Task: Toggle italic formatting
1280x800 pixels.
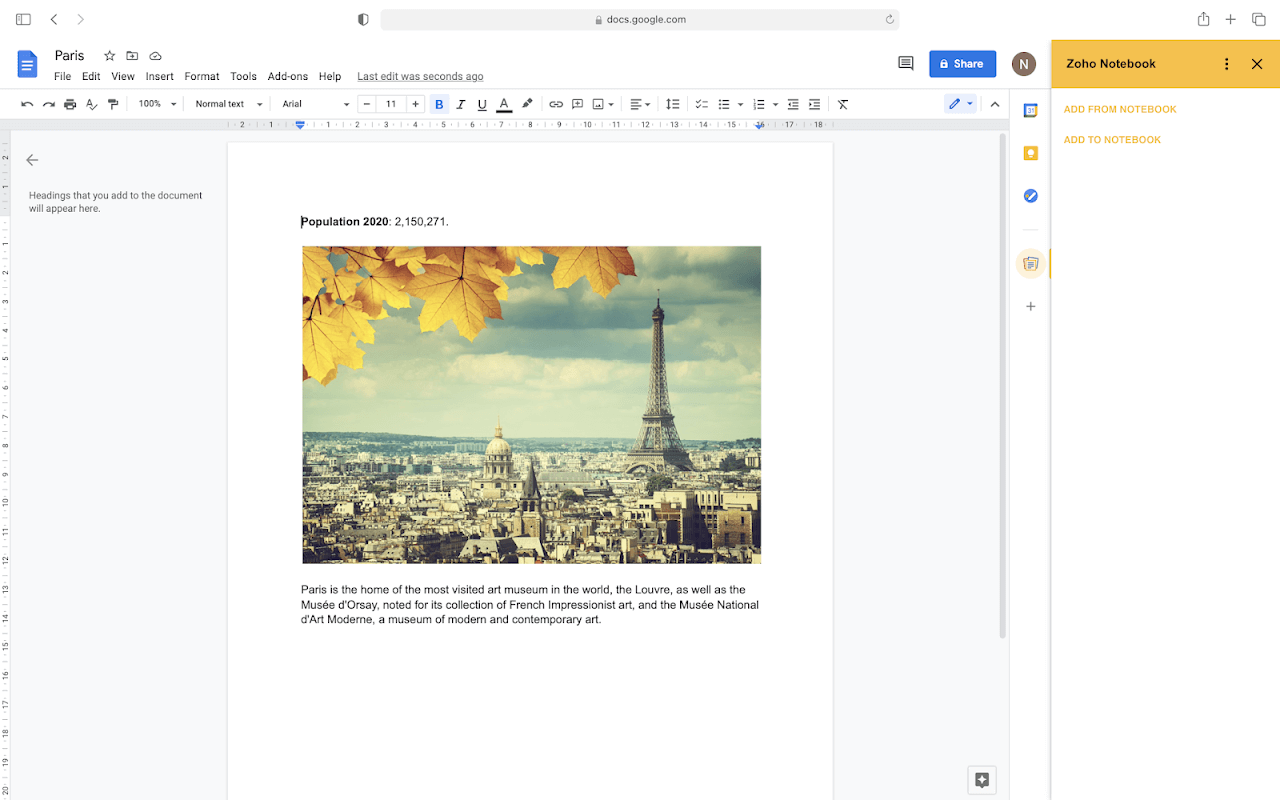Action: (x=461, y=103)
